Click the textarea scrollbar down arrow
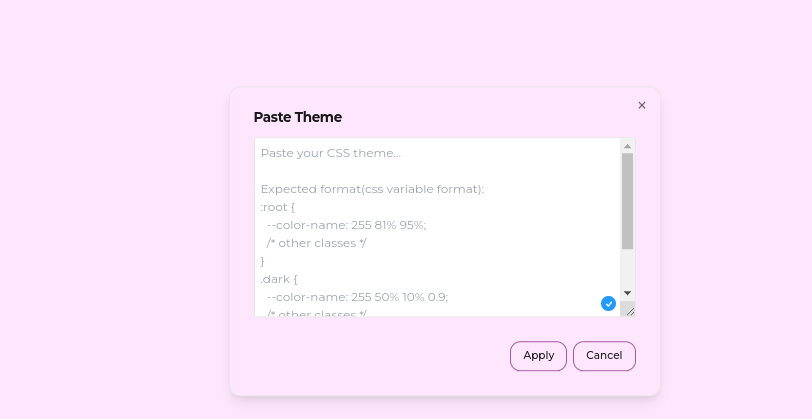812x419 pixels. click(x=628, y=293)
